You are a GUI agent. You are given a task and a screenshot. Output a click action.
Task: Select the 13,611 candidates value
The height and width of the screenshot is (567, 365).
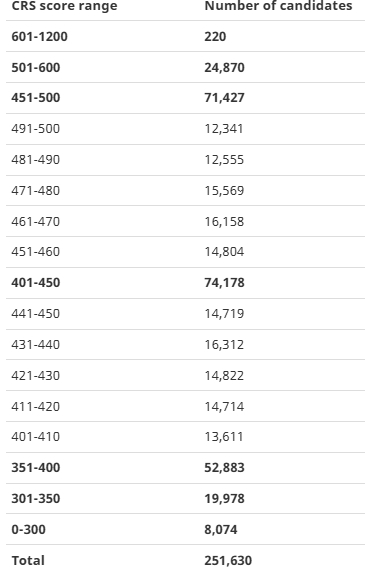click(x=224, y=437)
